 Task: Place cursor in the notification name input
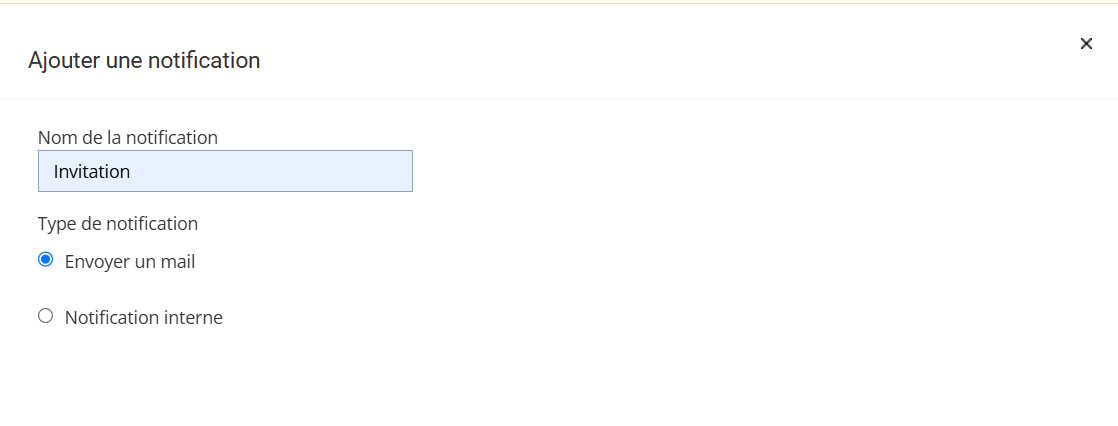click(x=225, y=171)
